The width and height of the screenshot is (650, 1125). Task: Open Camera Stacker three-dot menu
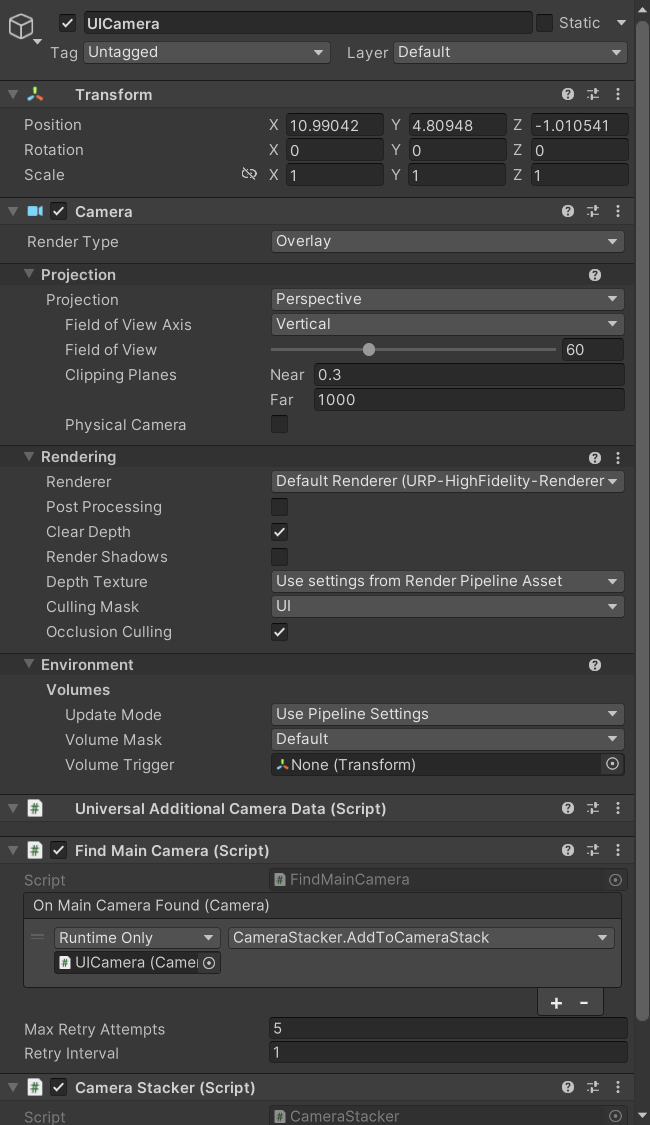point(618,1087)
